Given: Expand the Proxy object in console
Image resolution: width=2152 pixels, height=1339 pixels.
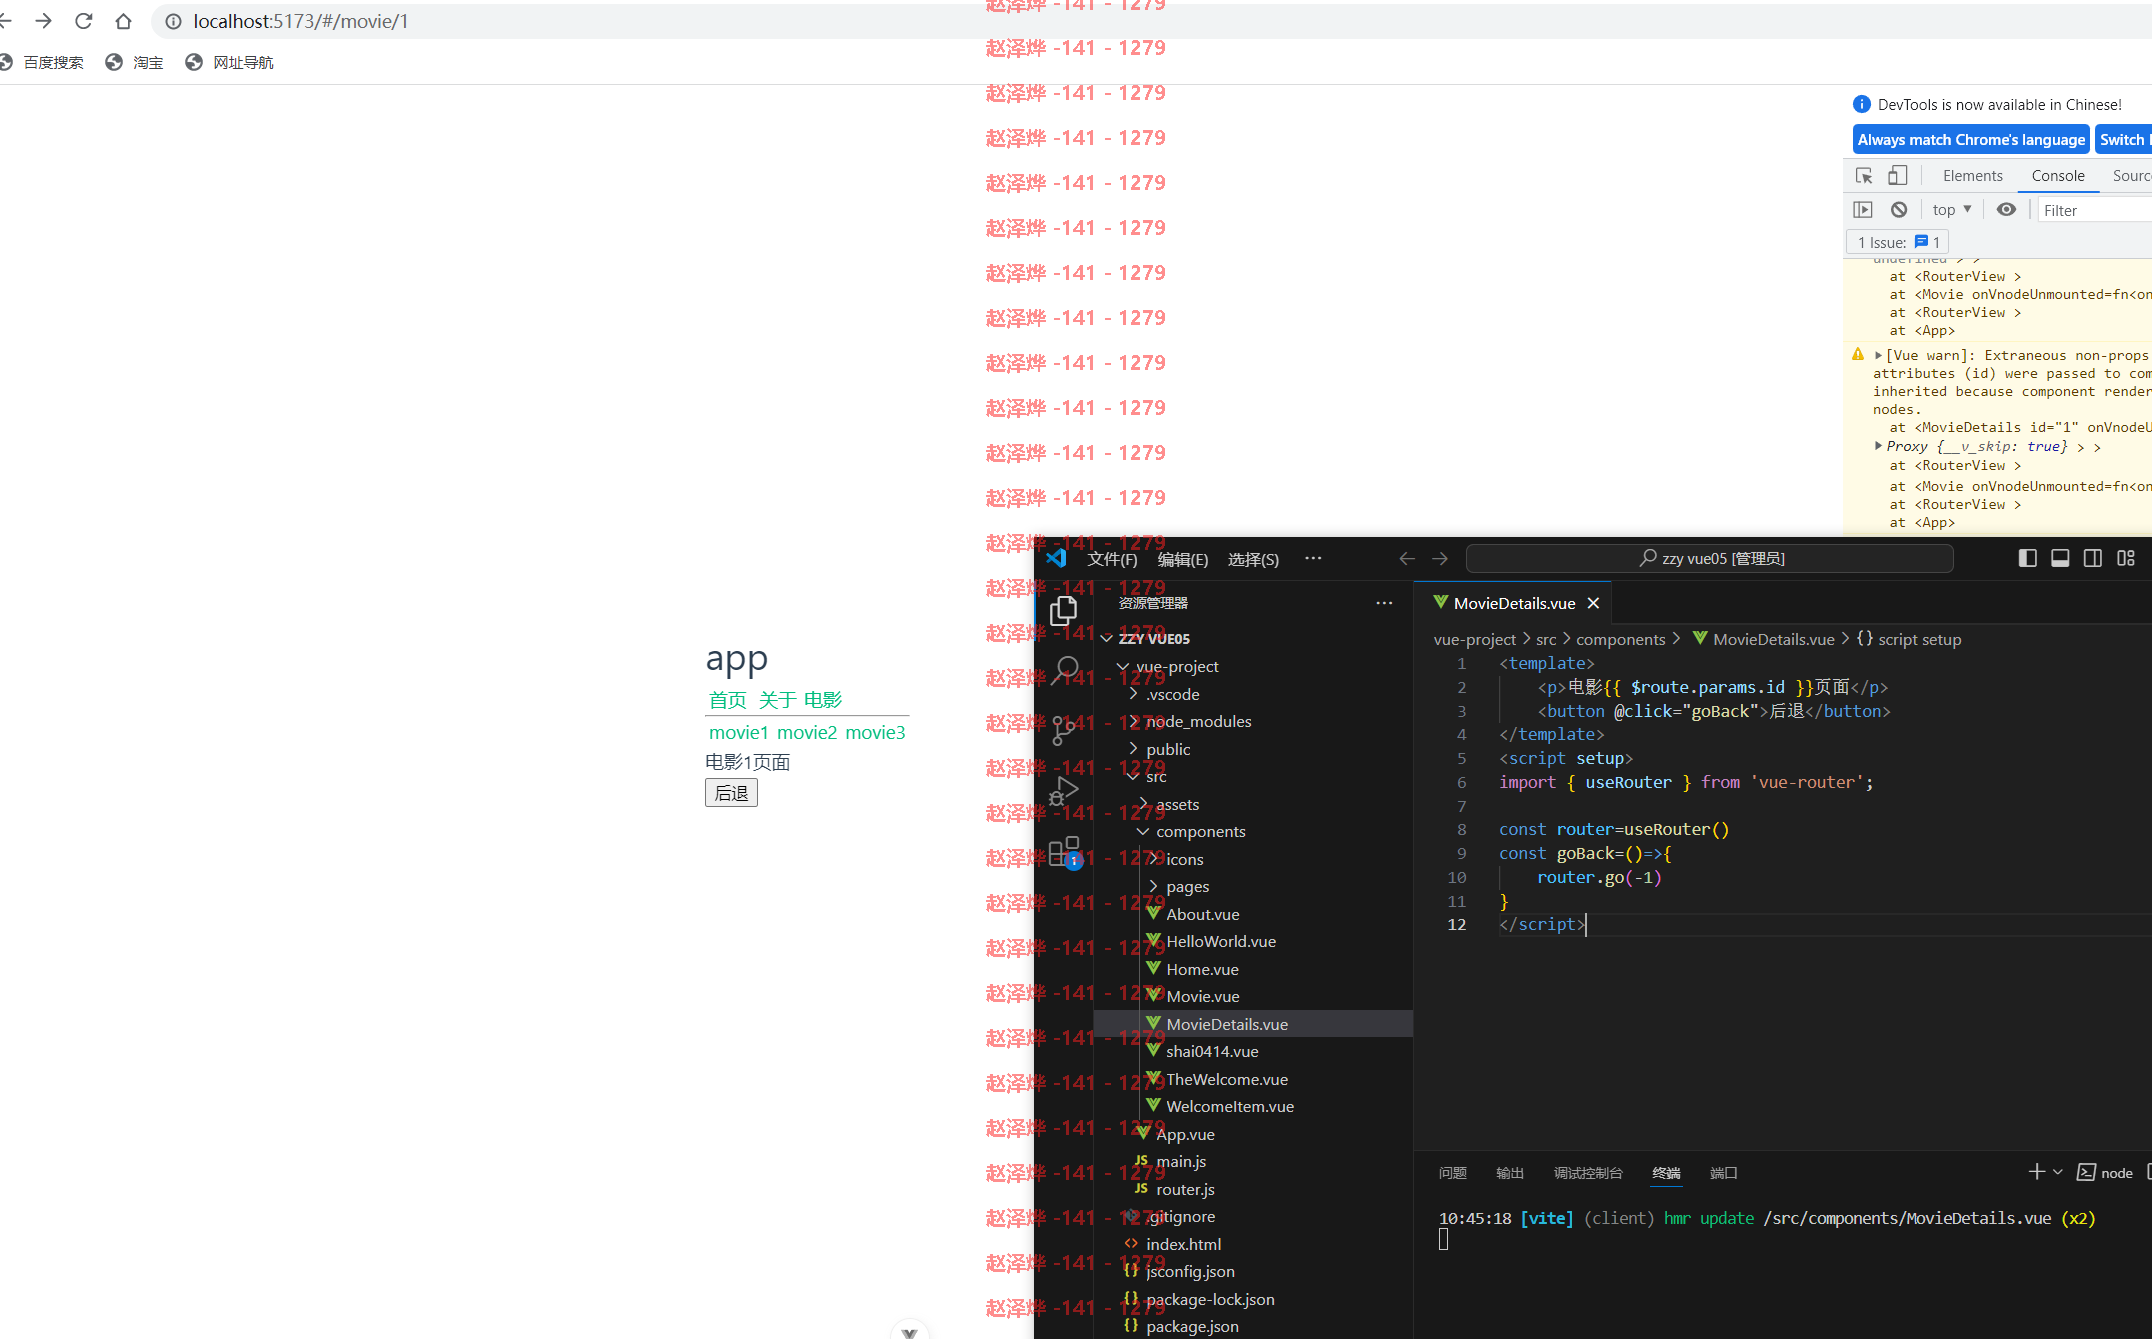Looking at the screenshot, I should (1878, 446).
